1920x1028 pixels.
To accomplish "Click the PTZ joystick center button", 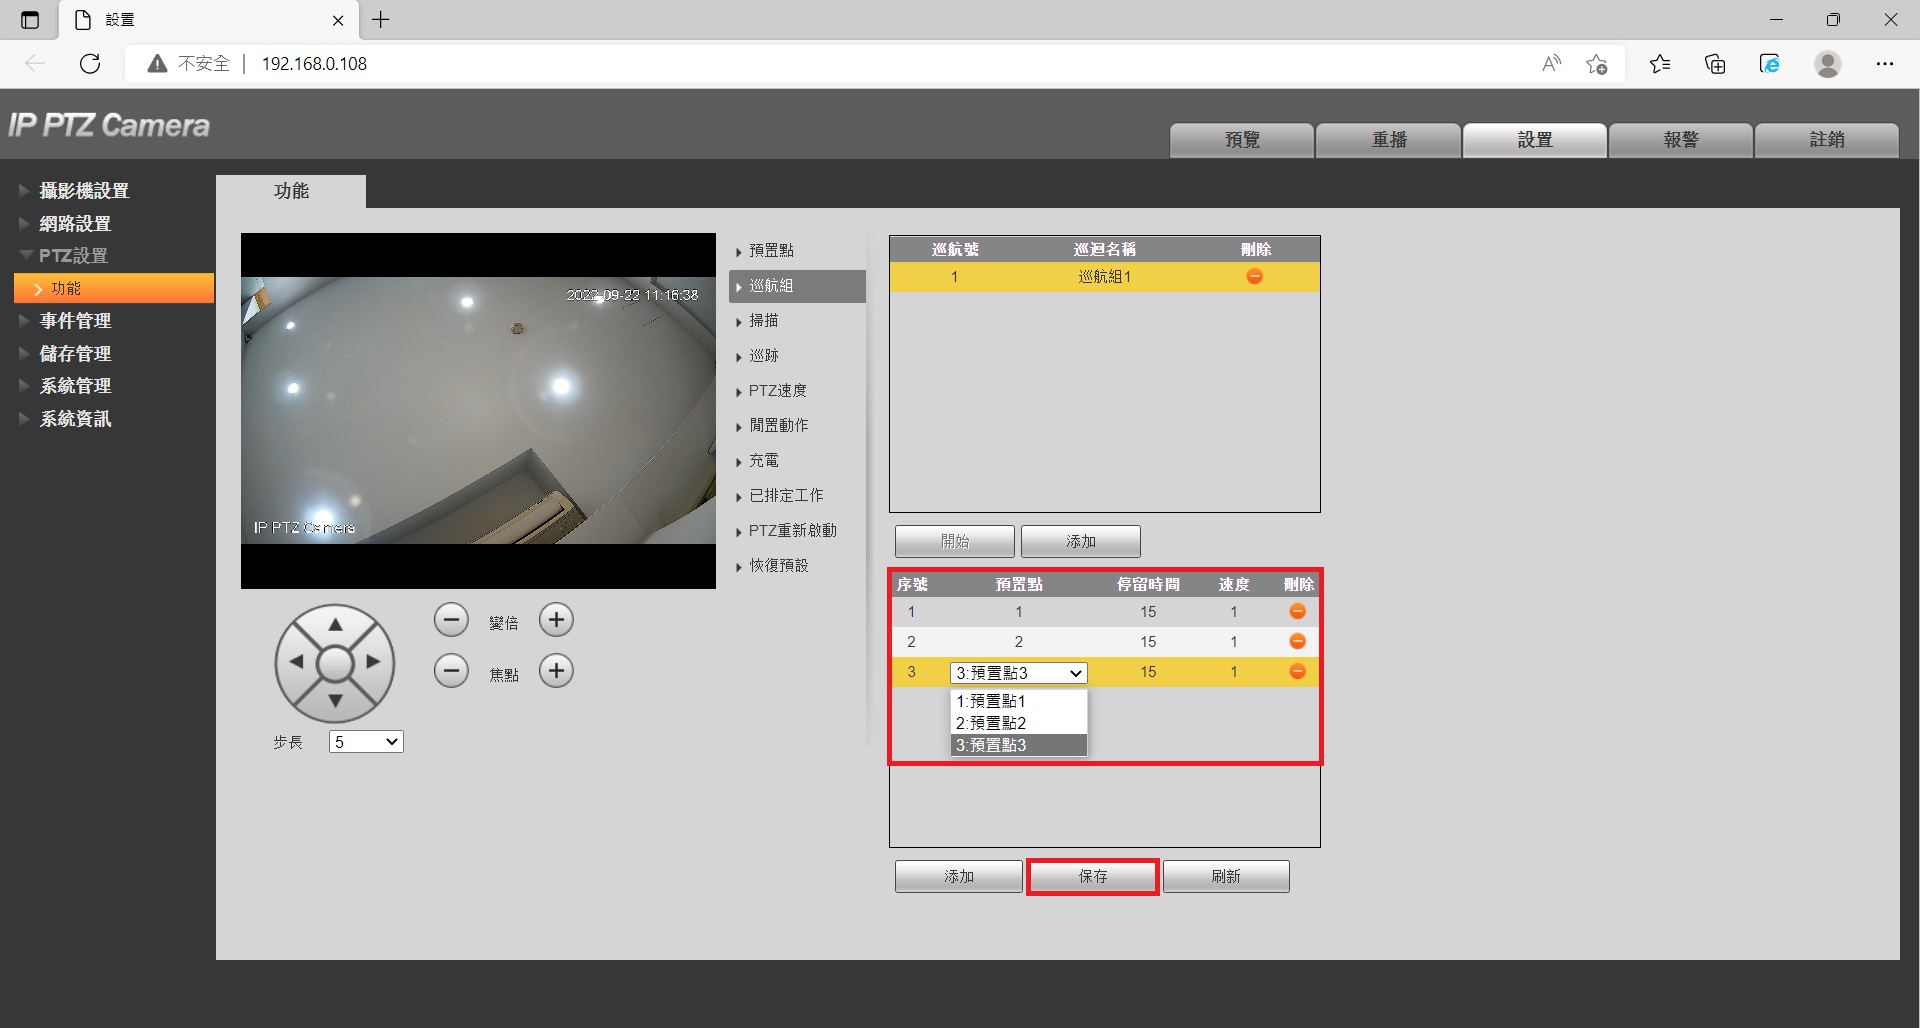I will (x=335, y=664).
